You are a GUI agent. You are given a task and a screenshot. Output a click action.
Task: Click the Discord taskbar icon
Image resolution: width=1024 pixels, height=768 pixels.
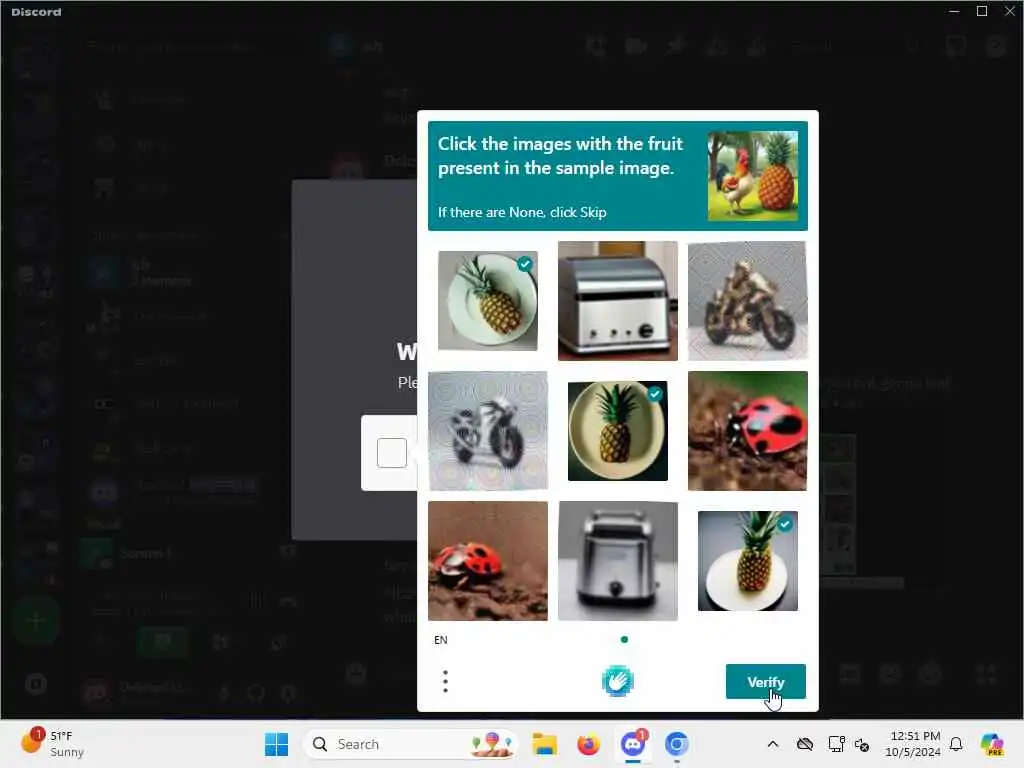[x=633, y=744]
